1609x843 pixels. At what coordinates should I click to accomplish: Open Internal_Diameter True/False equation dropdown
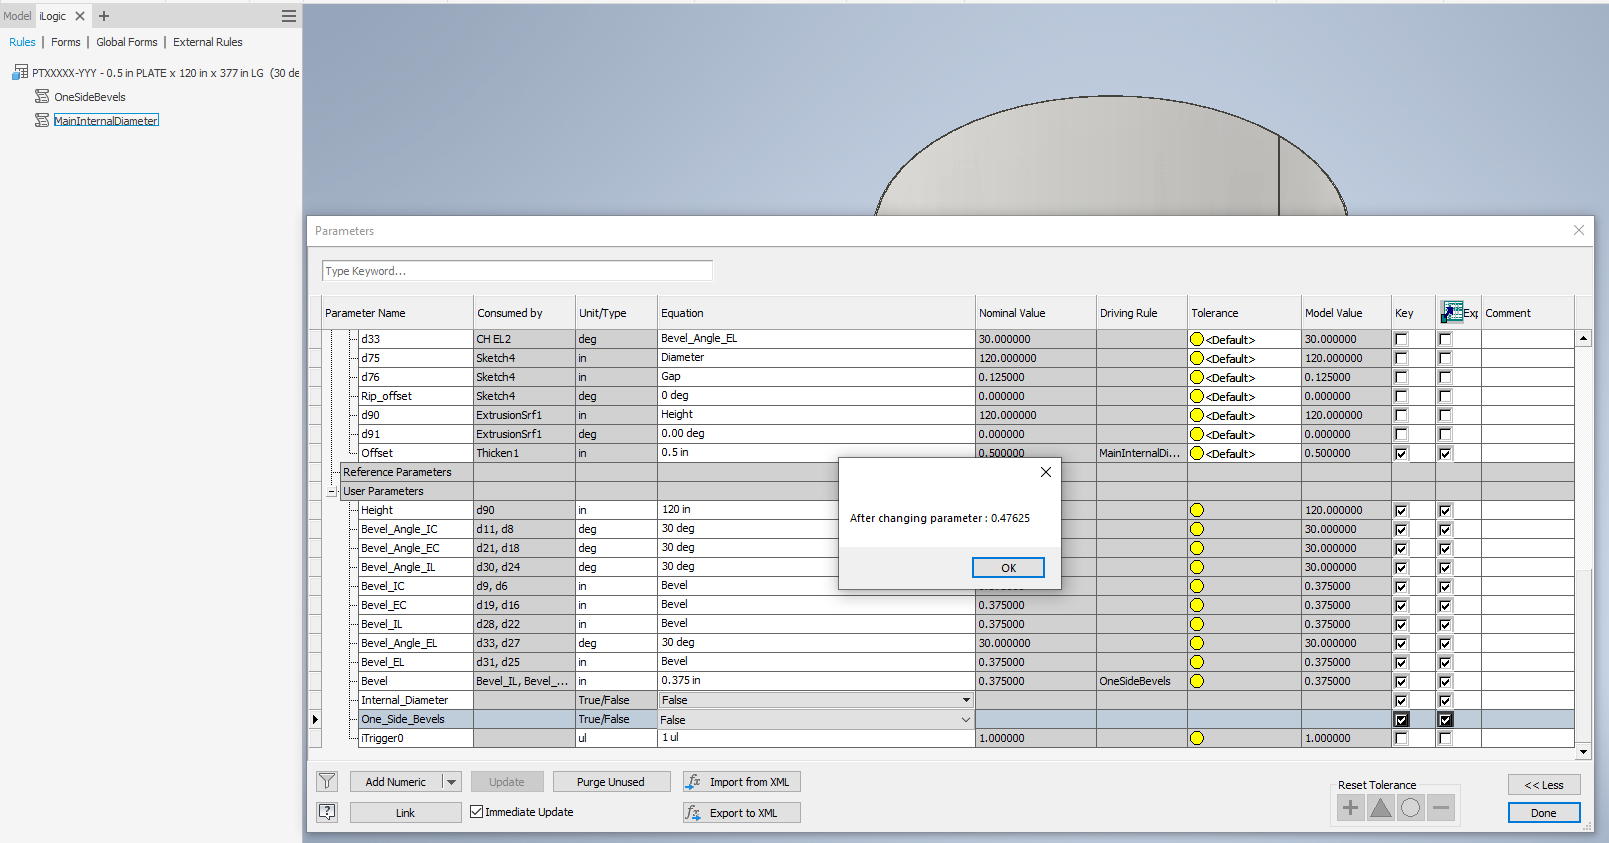tap(966, 700)
